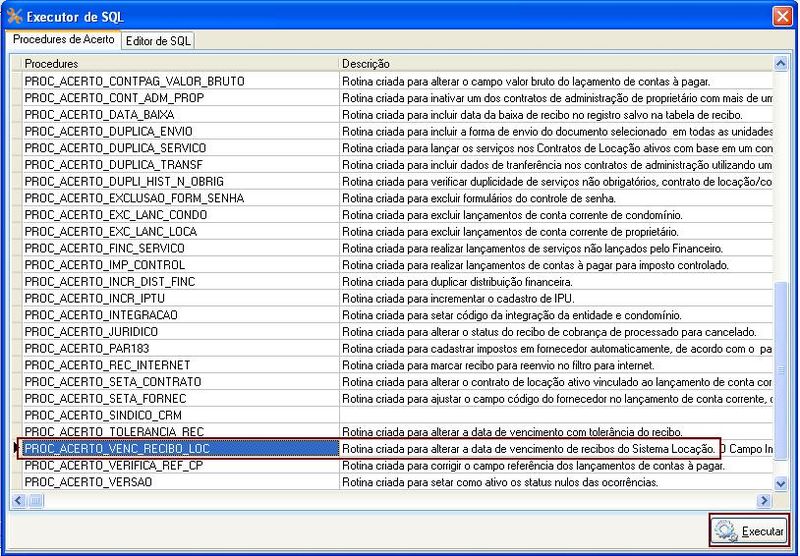Select PROC_ACERTO_DATA_BAIXA procedure
The image size is (800, 556).
pos(180,114)
